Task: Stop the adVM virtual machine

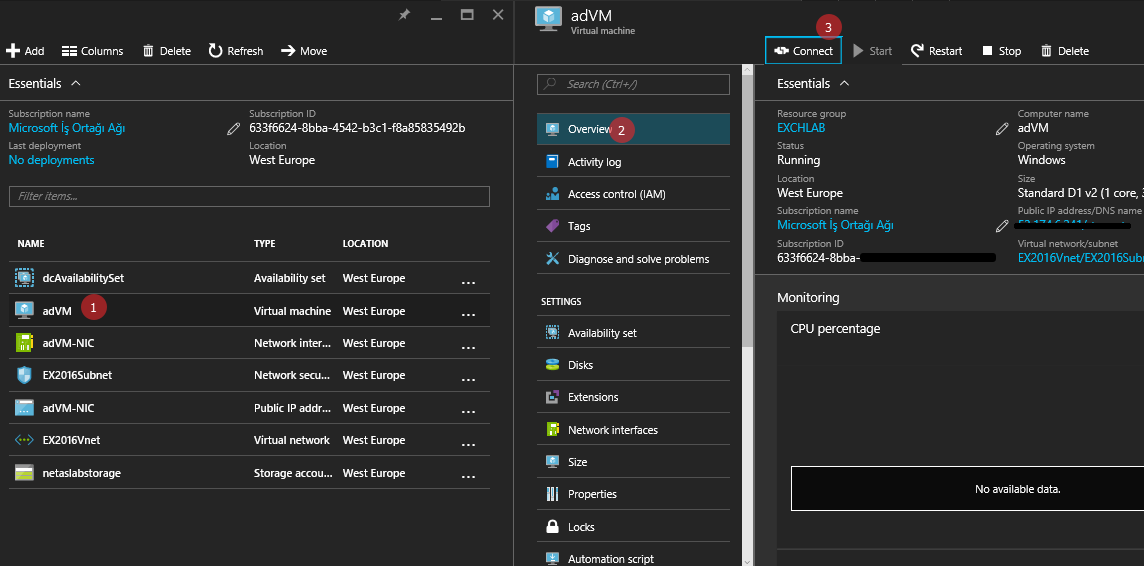Action: pos(1002,51)
